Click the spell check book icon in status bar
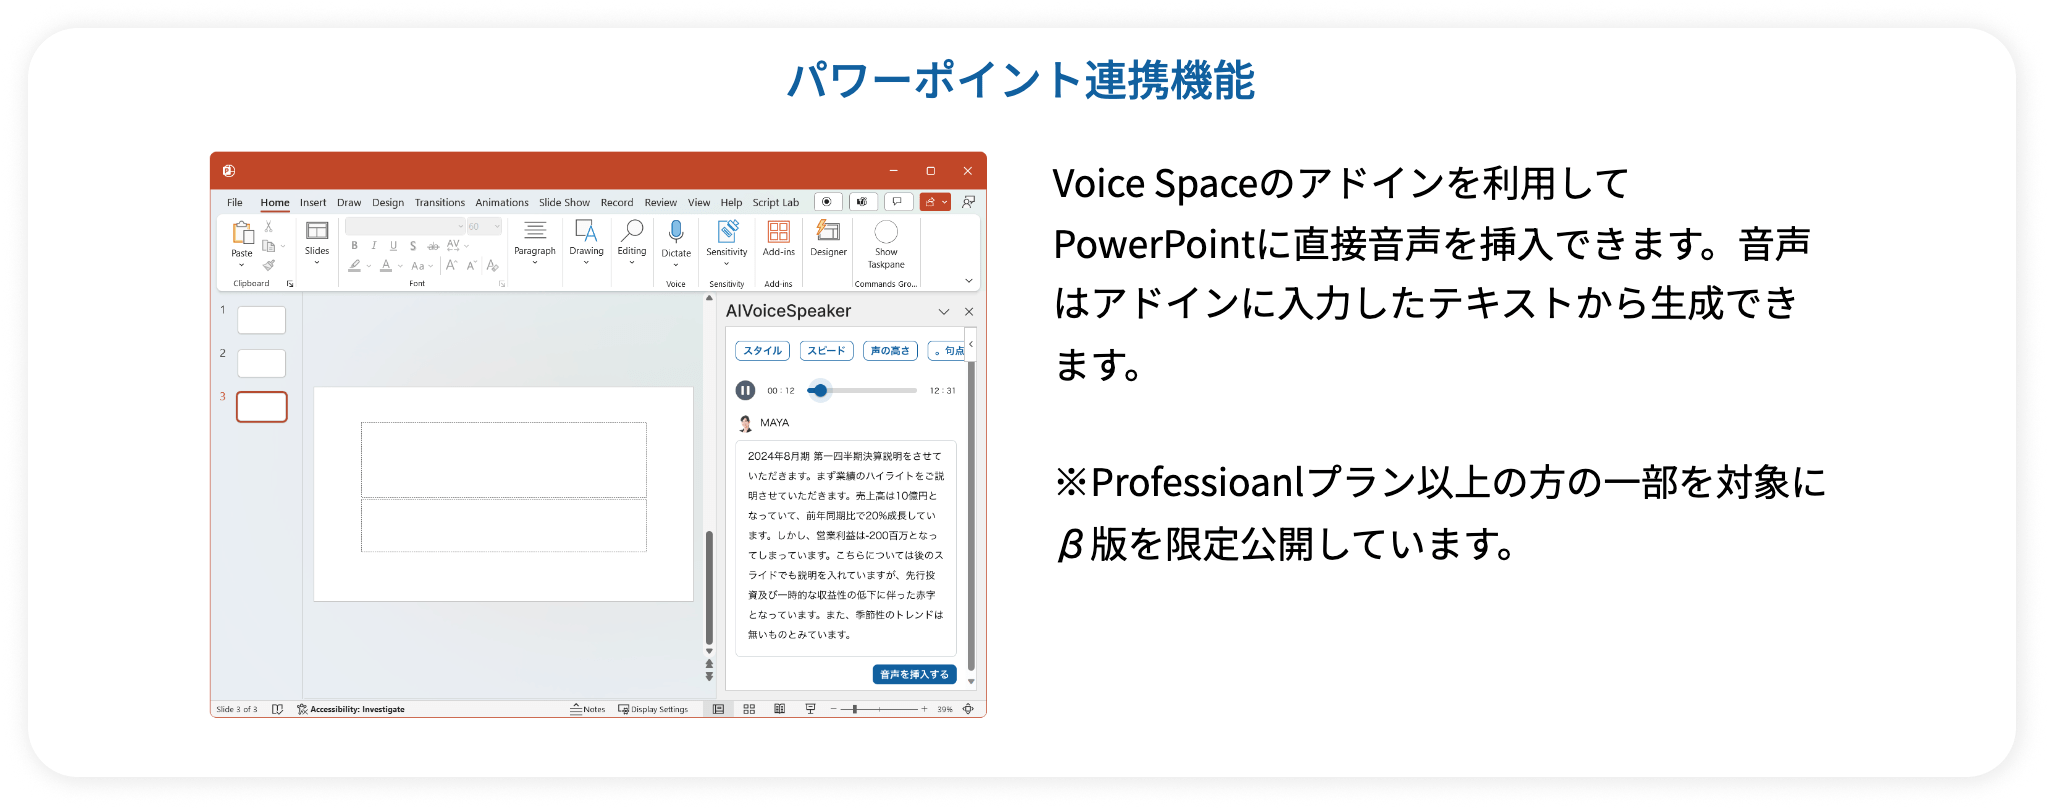 click(x=278, y=709)
